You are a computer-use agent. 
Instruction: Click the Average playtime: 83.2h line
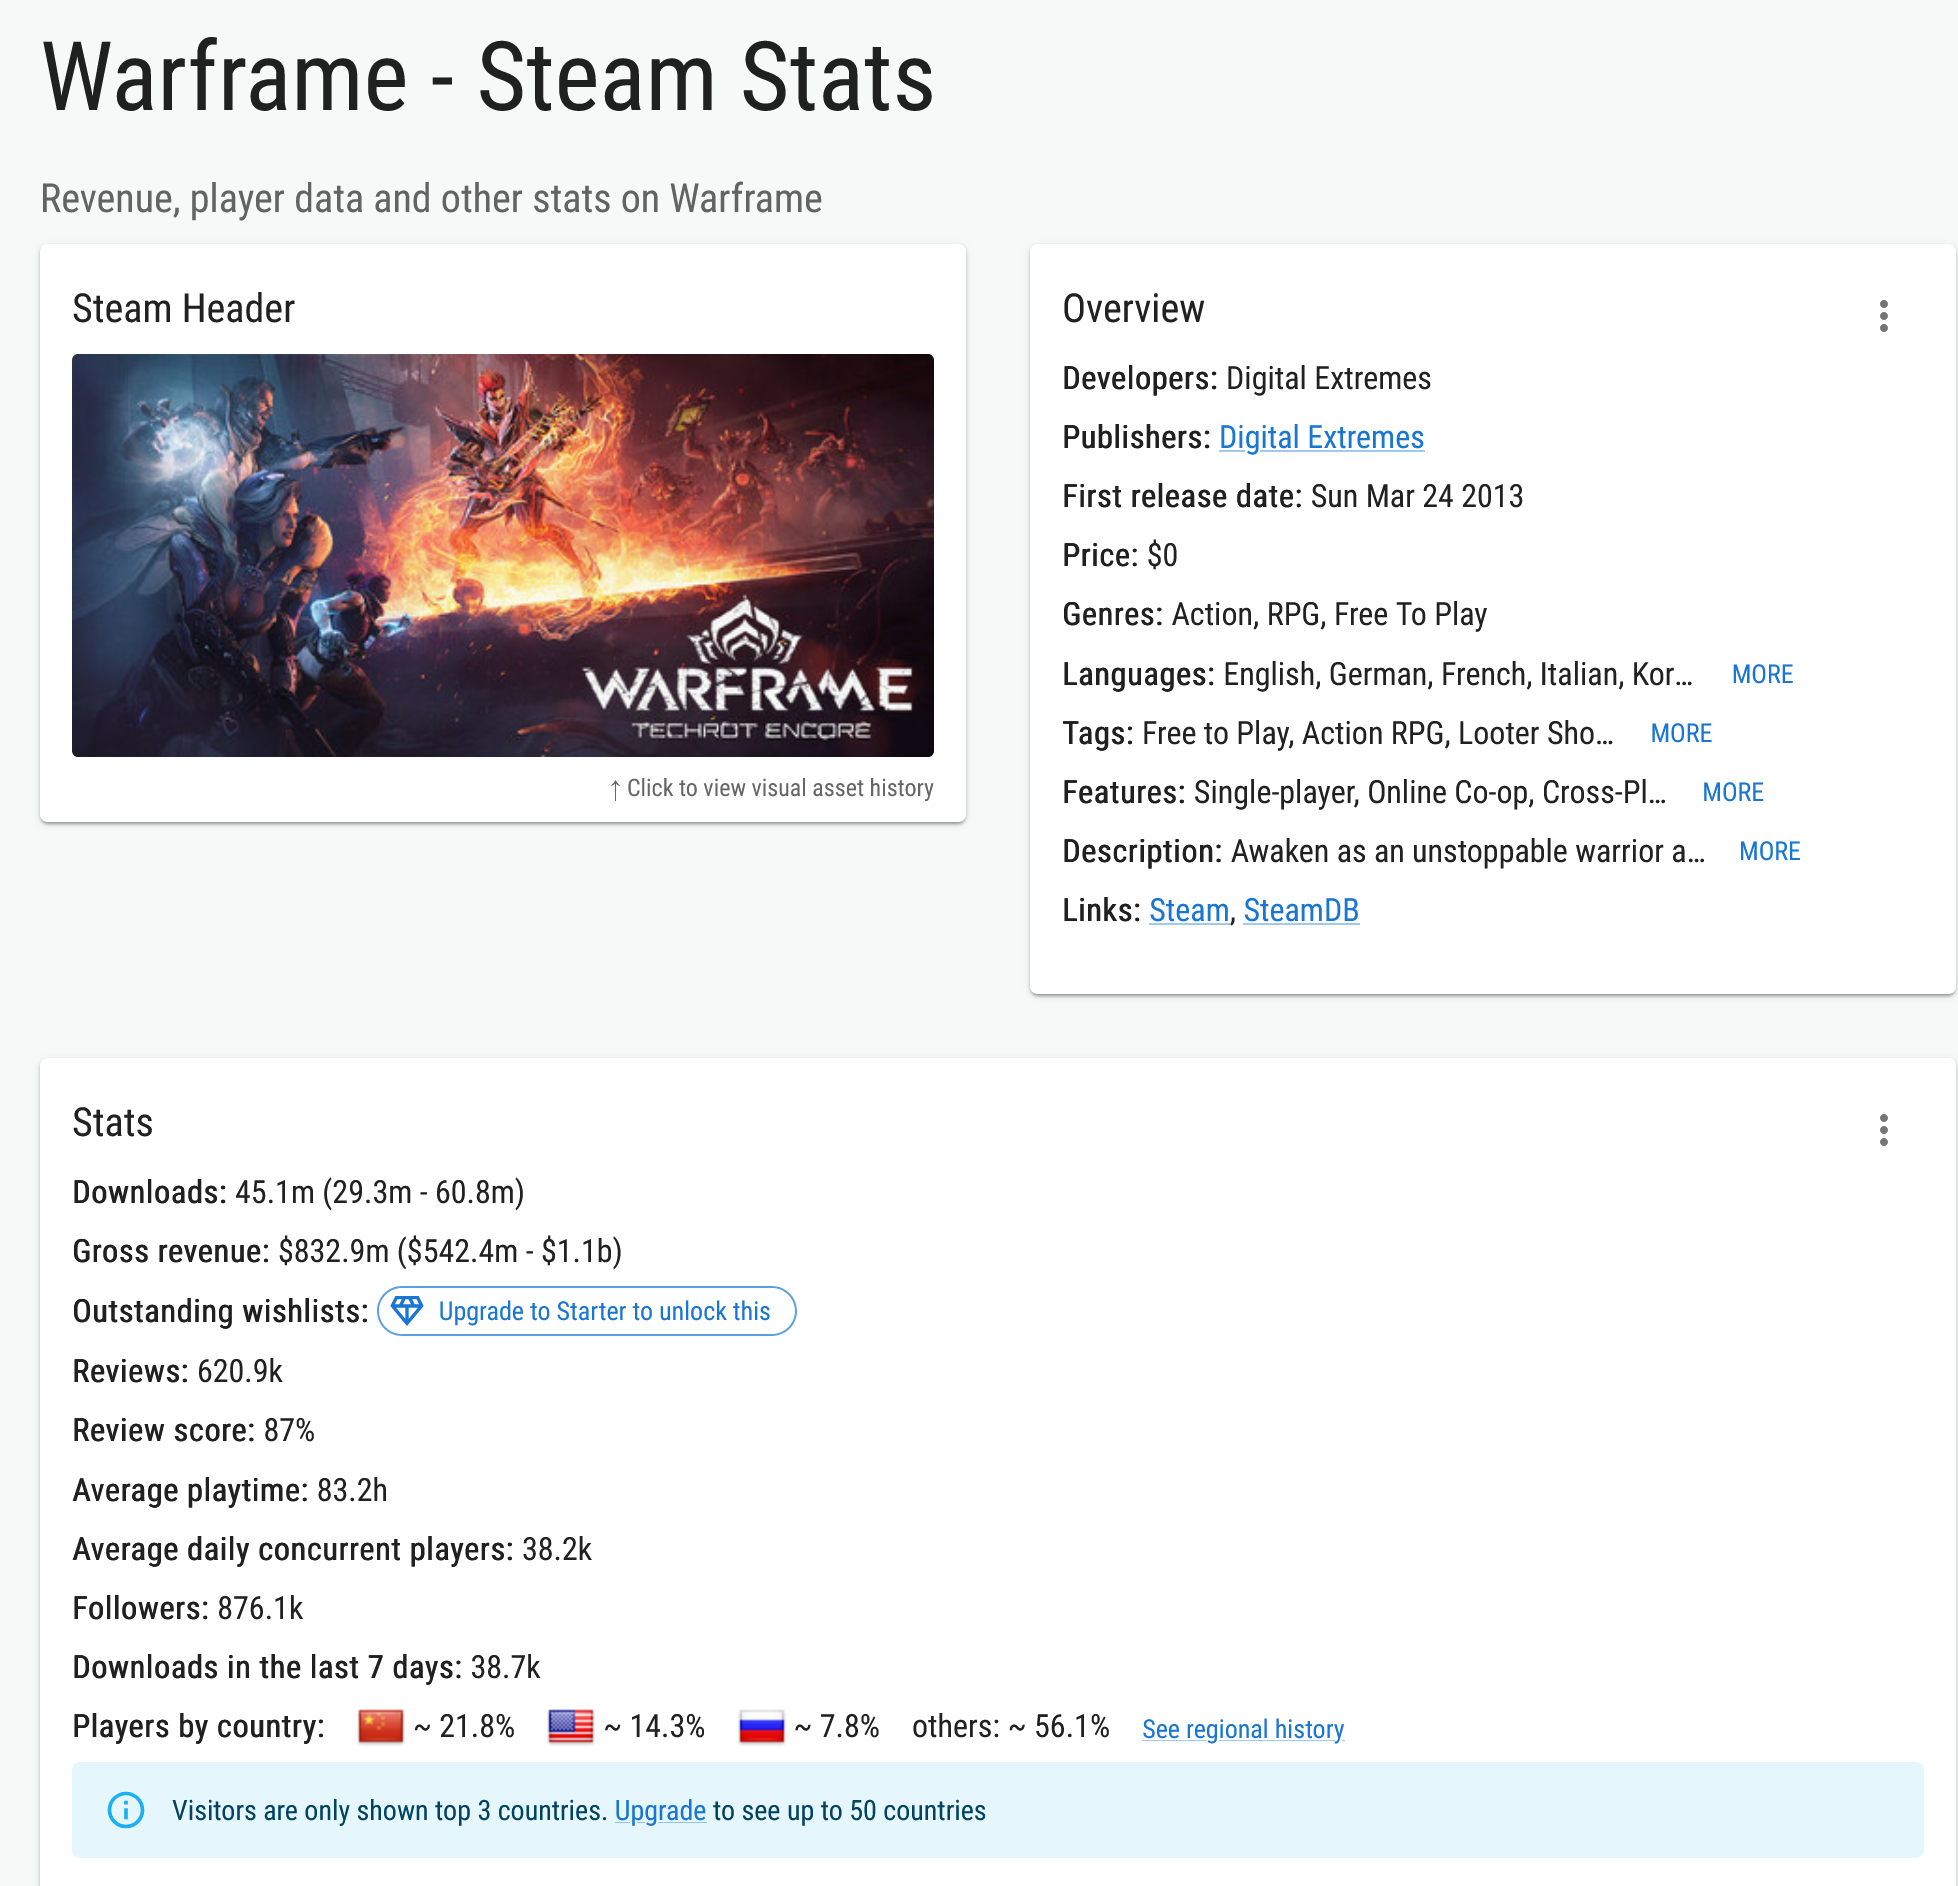[230, 1490]
